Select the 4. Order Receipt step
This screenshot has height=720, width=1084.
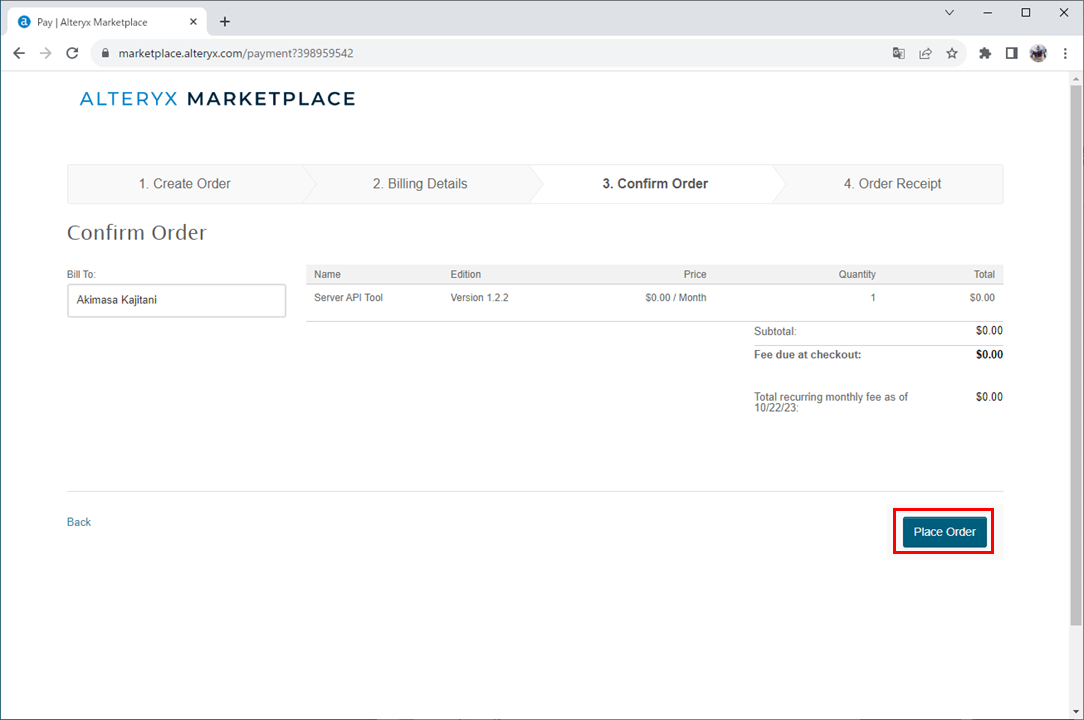[x=892, y=184]
